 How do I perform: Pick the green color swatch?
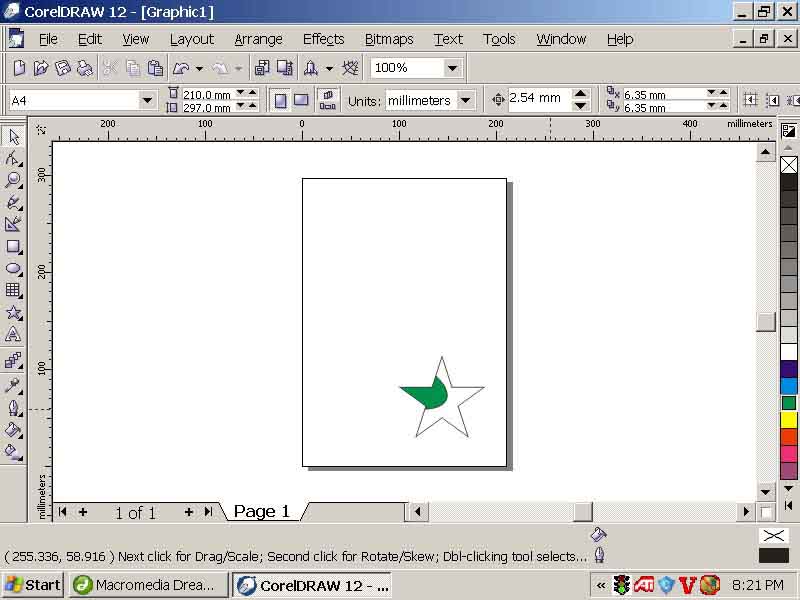tap(789, 403)
